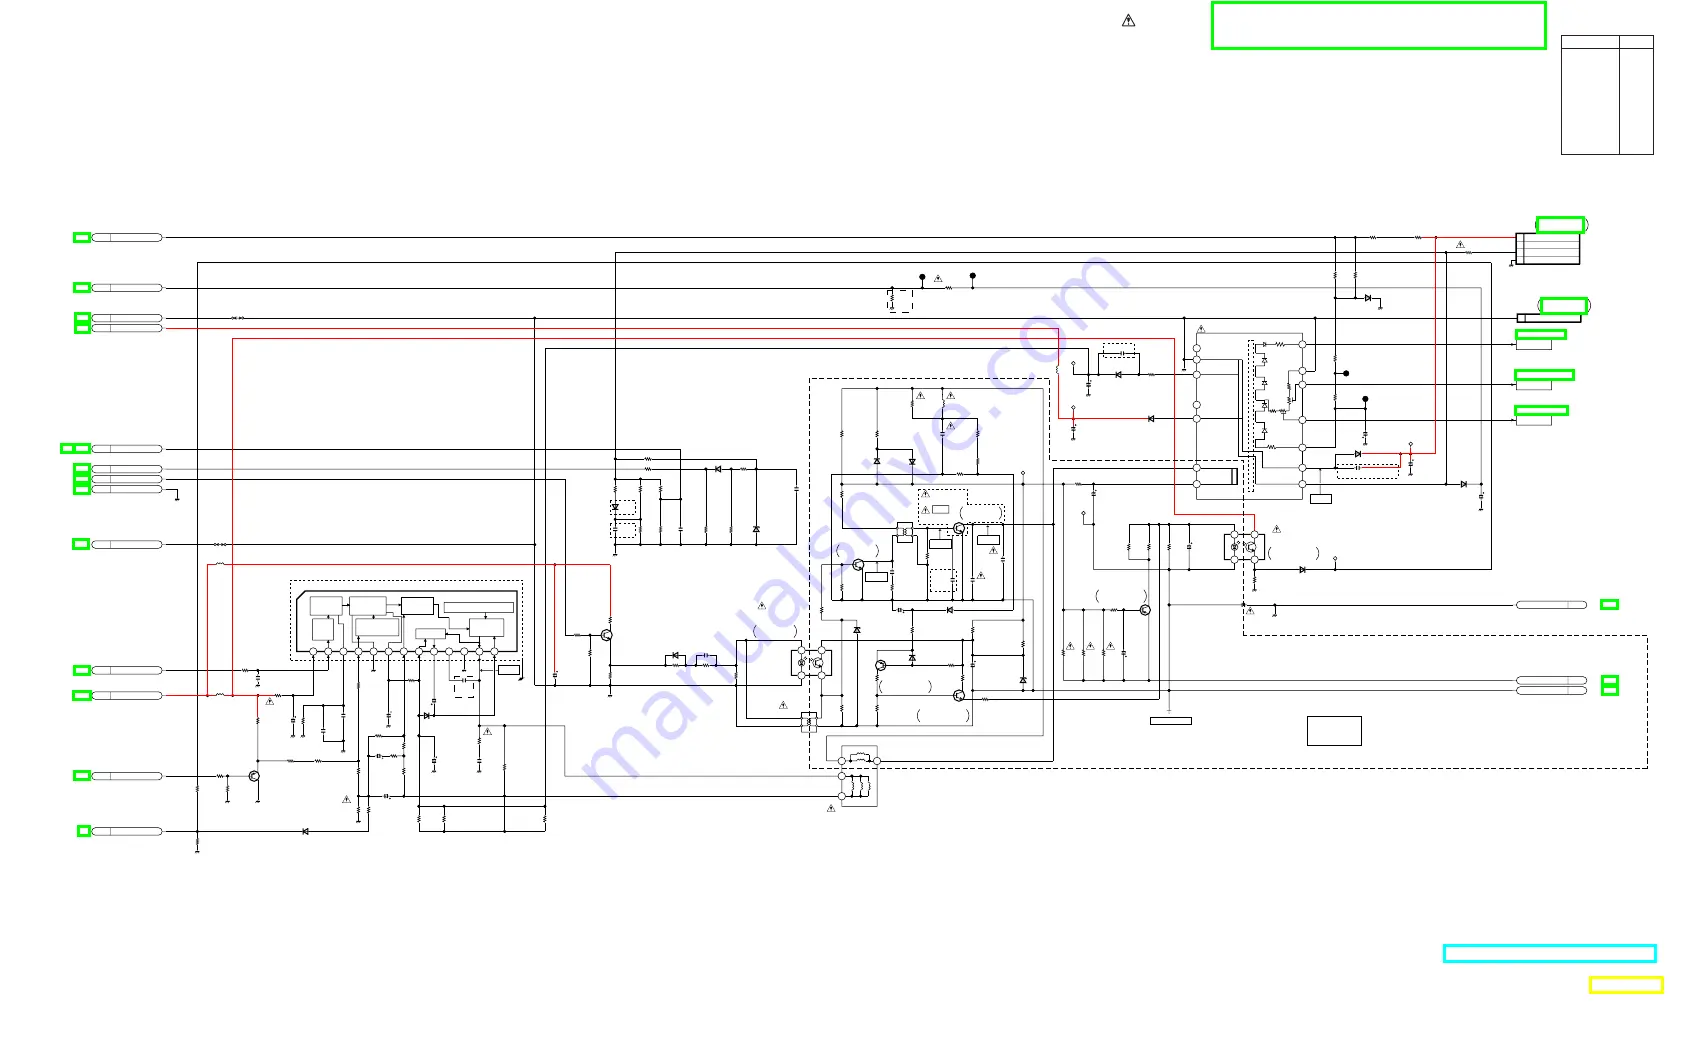
Task: Click the yellow link box in the corner
Action: click(x=1626, y=985)
